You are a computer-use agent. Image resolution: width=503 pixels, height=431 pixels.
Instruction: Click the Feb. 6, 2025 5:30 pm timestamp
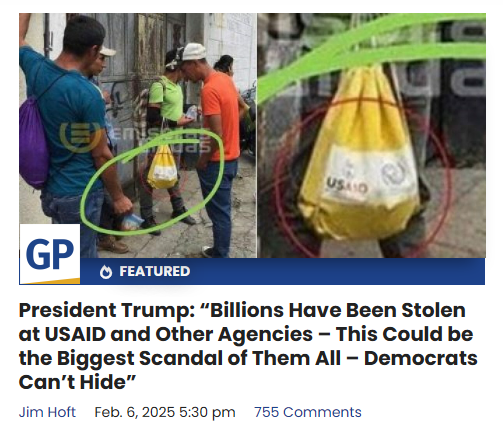[x=165, y=412]
